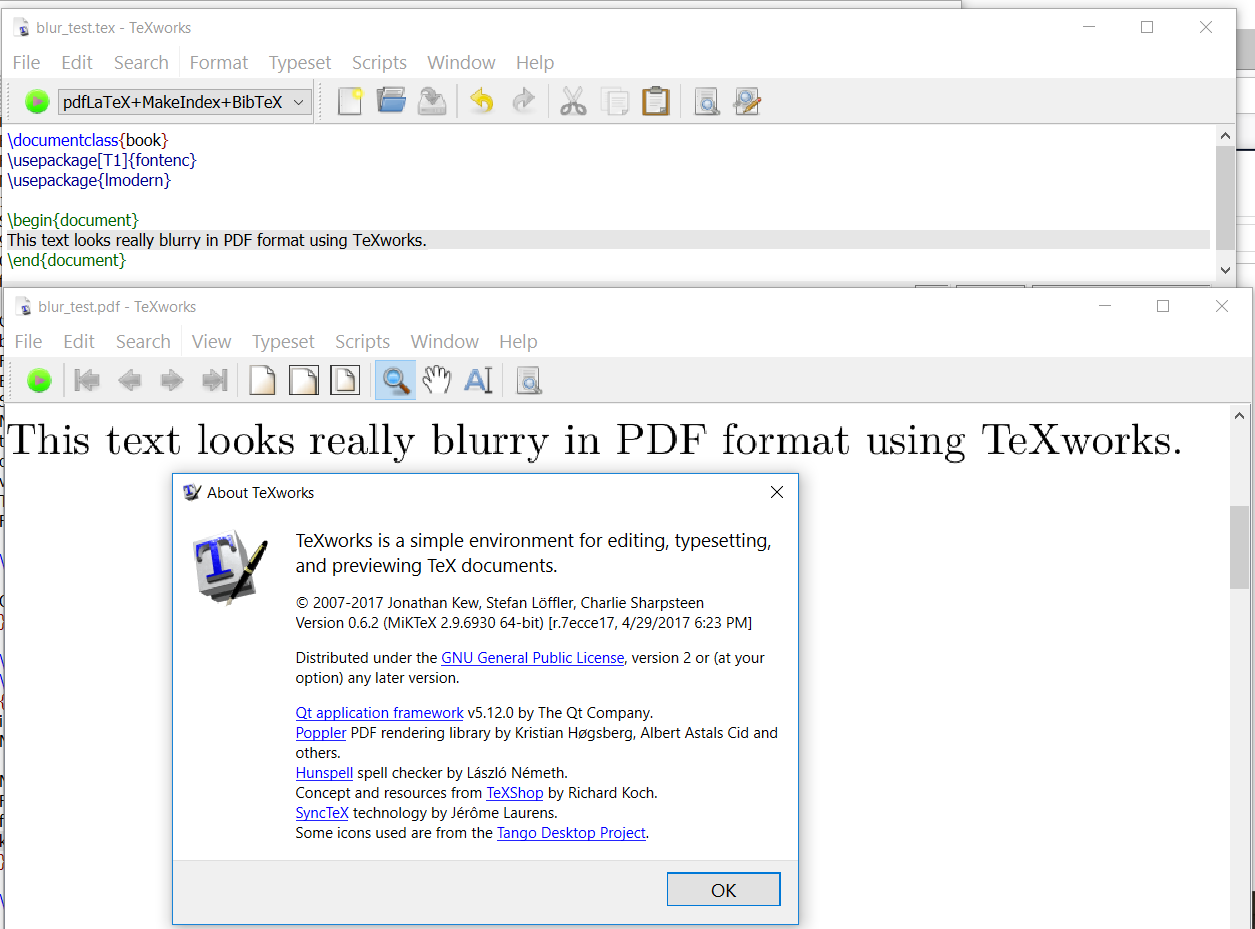Run typeset with the green button in blur_test.tex window

point(37,102)
